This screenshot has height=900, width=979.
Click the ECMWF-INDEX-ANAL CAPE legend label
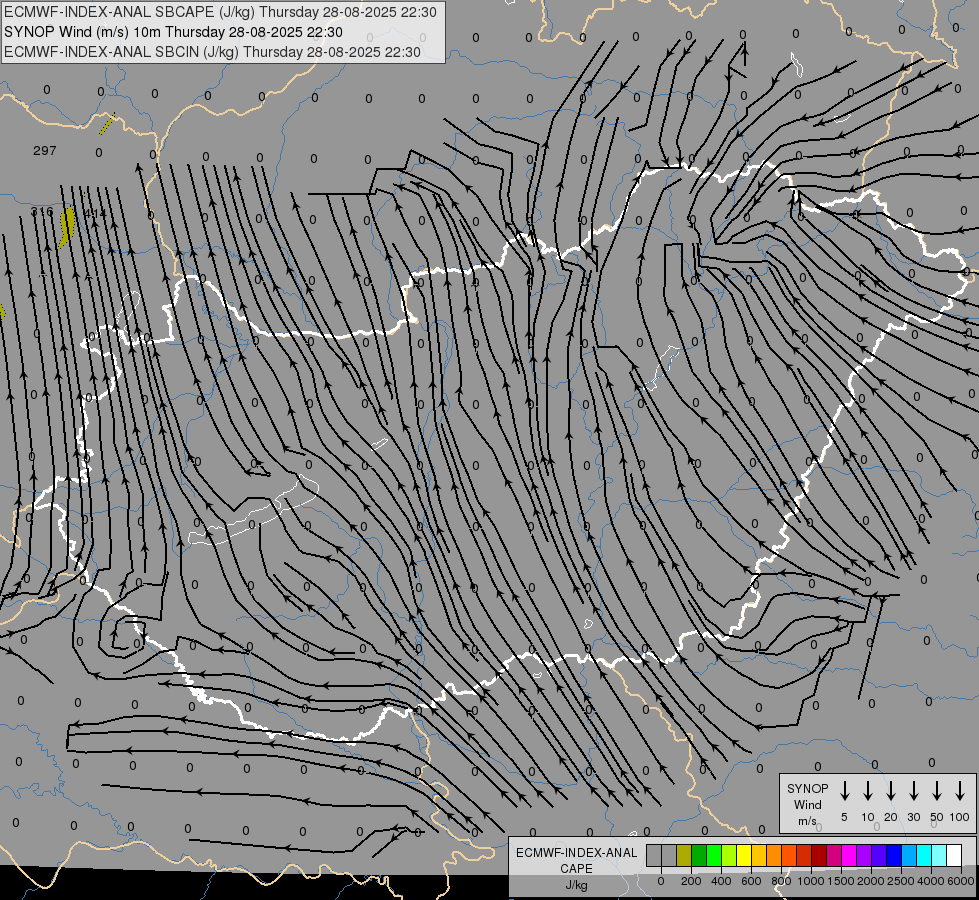click(x=576, y=860)
